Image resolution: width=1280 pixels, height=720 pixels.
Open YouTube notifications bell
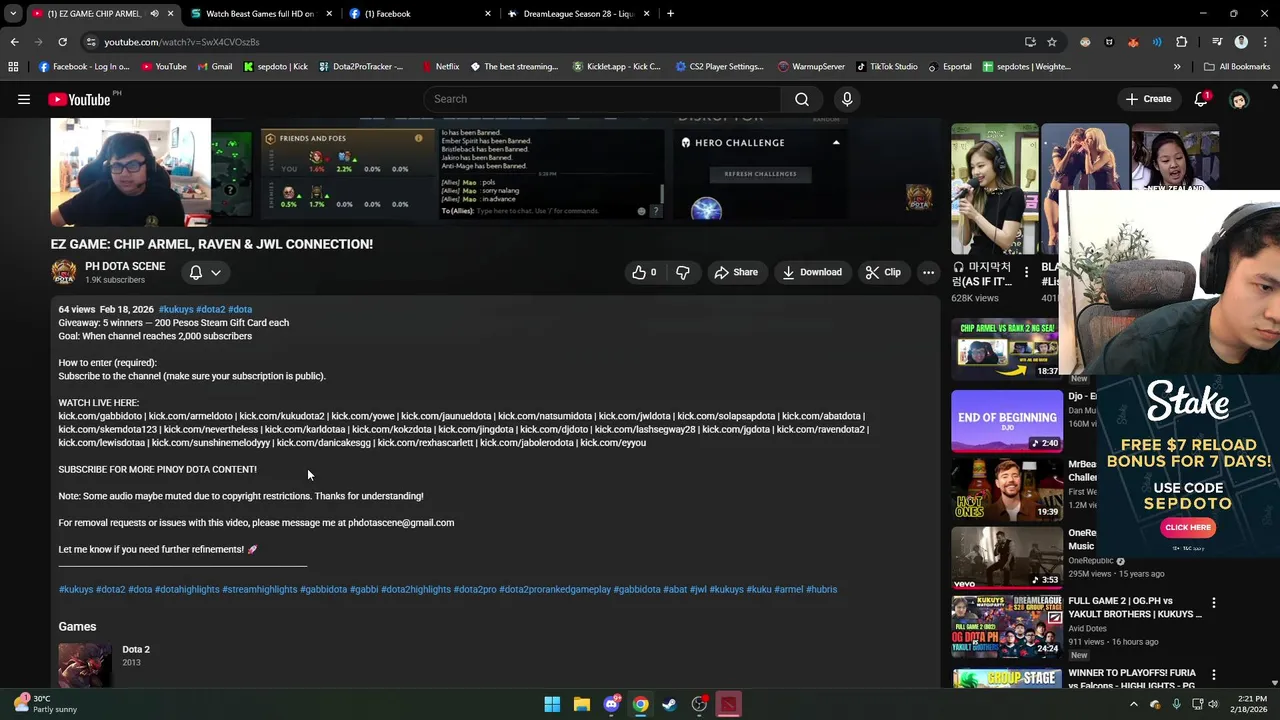(1201, 99)
